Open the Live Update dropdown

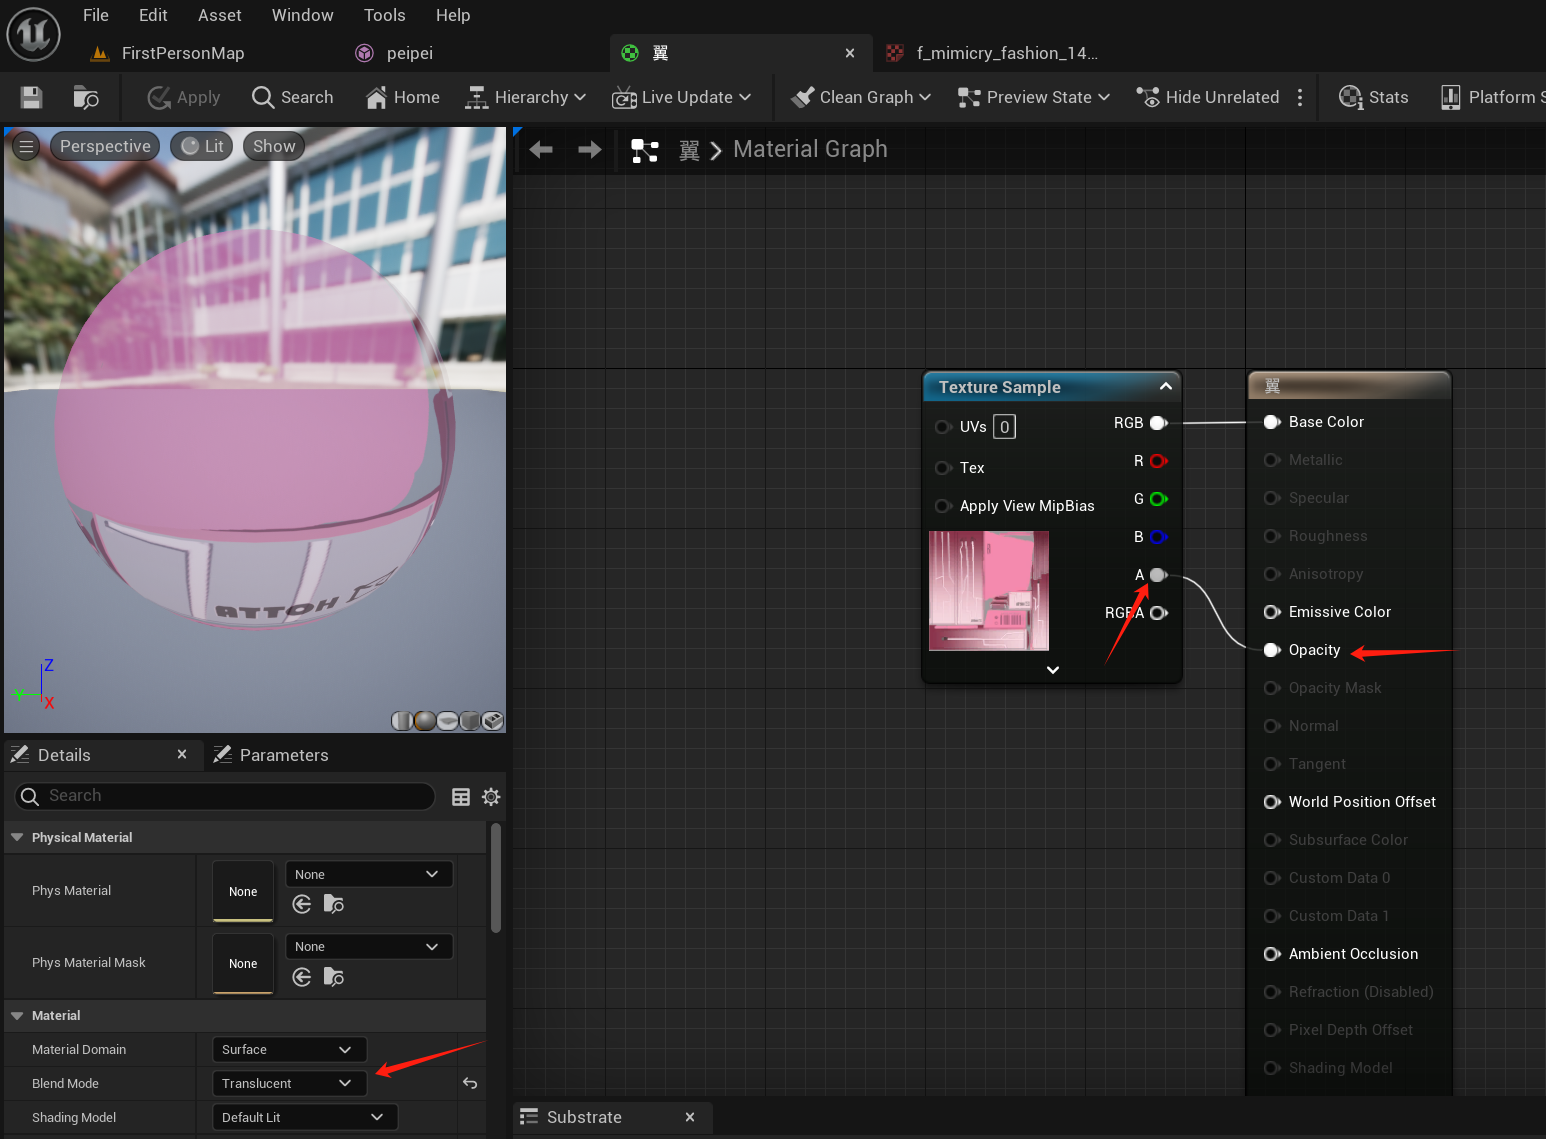click(x=681, y=97)
